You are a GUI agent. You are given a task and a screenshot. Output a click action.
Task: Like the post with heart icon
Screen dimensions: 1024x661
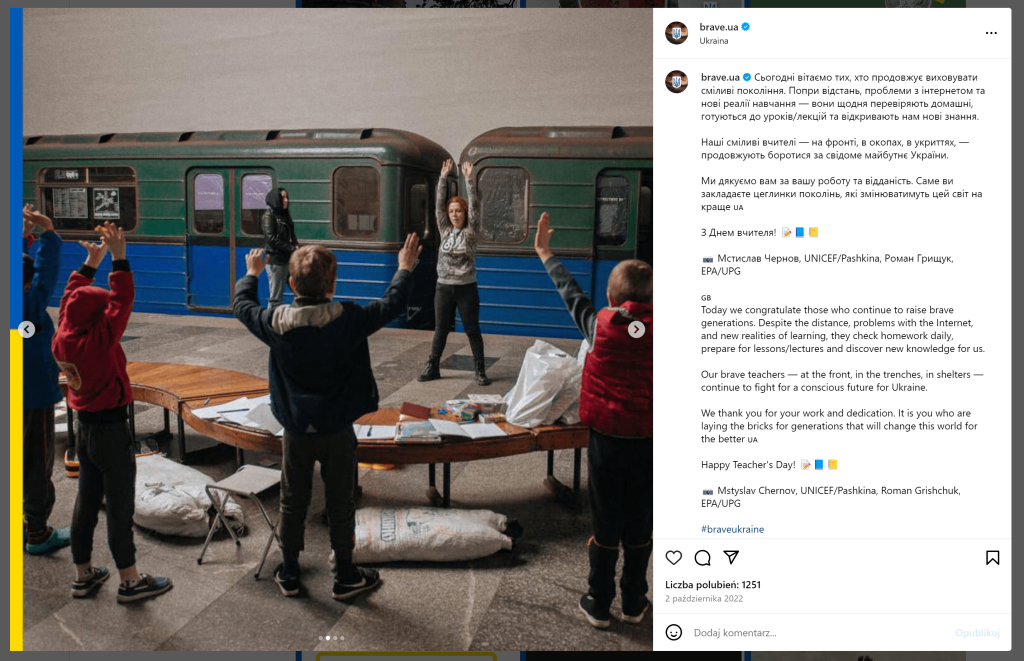[x=673, y=557]
